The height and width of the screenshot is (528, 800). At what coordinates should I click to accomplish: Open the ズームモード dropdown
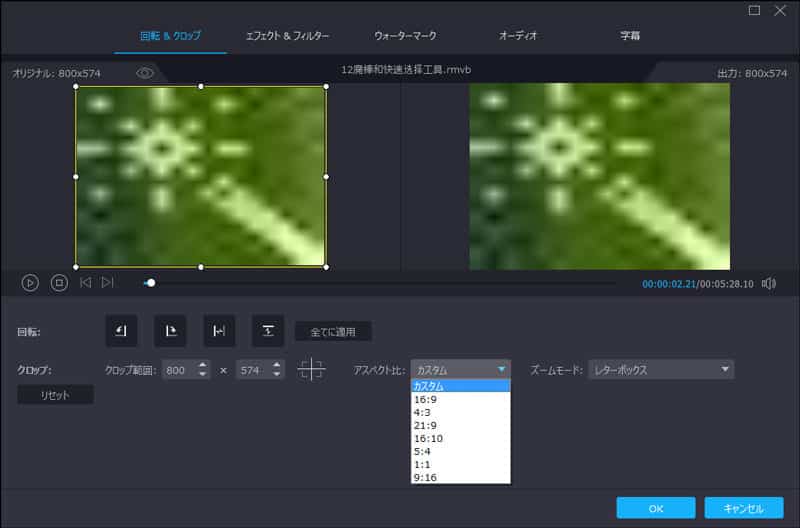coord(661,369)
